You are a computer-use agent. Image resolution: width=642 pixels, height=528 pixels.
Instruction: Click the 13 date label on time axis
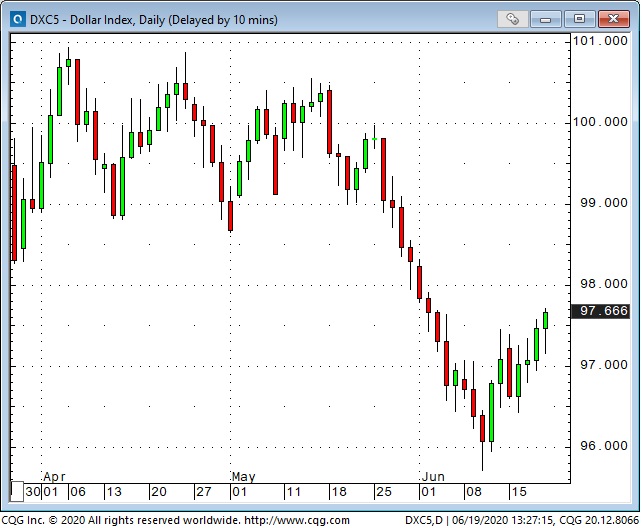point(114,492)
